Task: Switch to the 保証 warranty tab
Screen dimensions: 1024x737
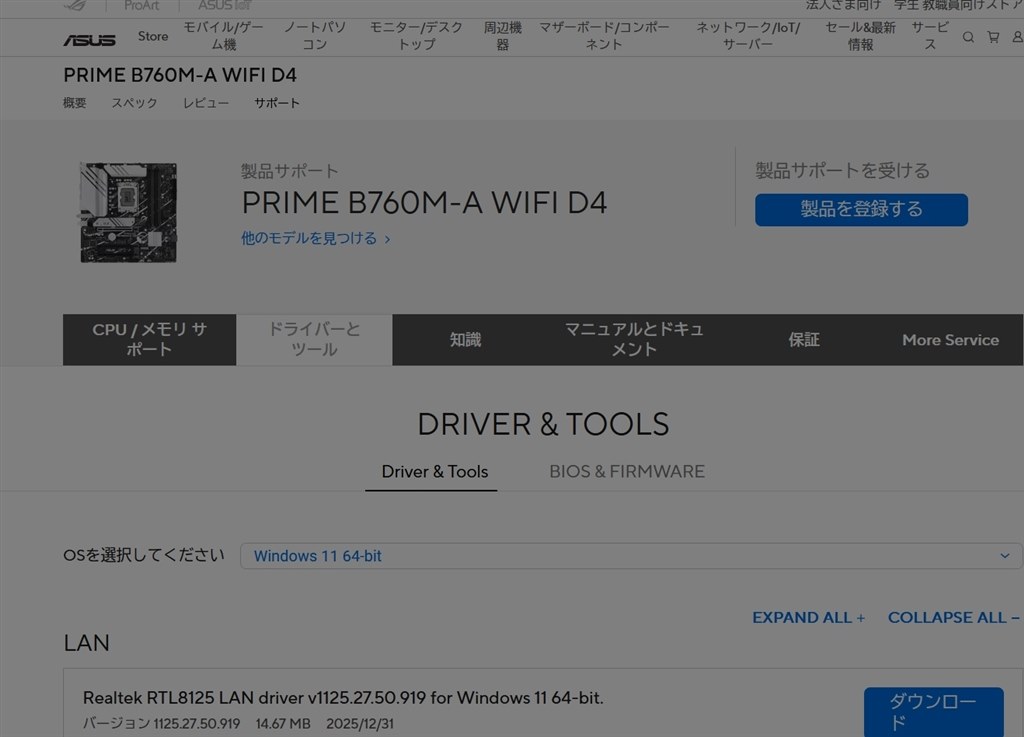Action: pyautogui.click(x=803, y=340)
